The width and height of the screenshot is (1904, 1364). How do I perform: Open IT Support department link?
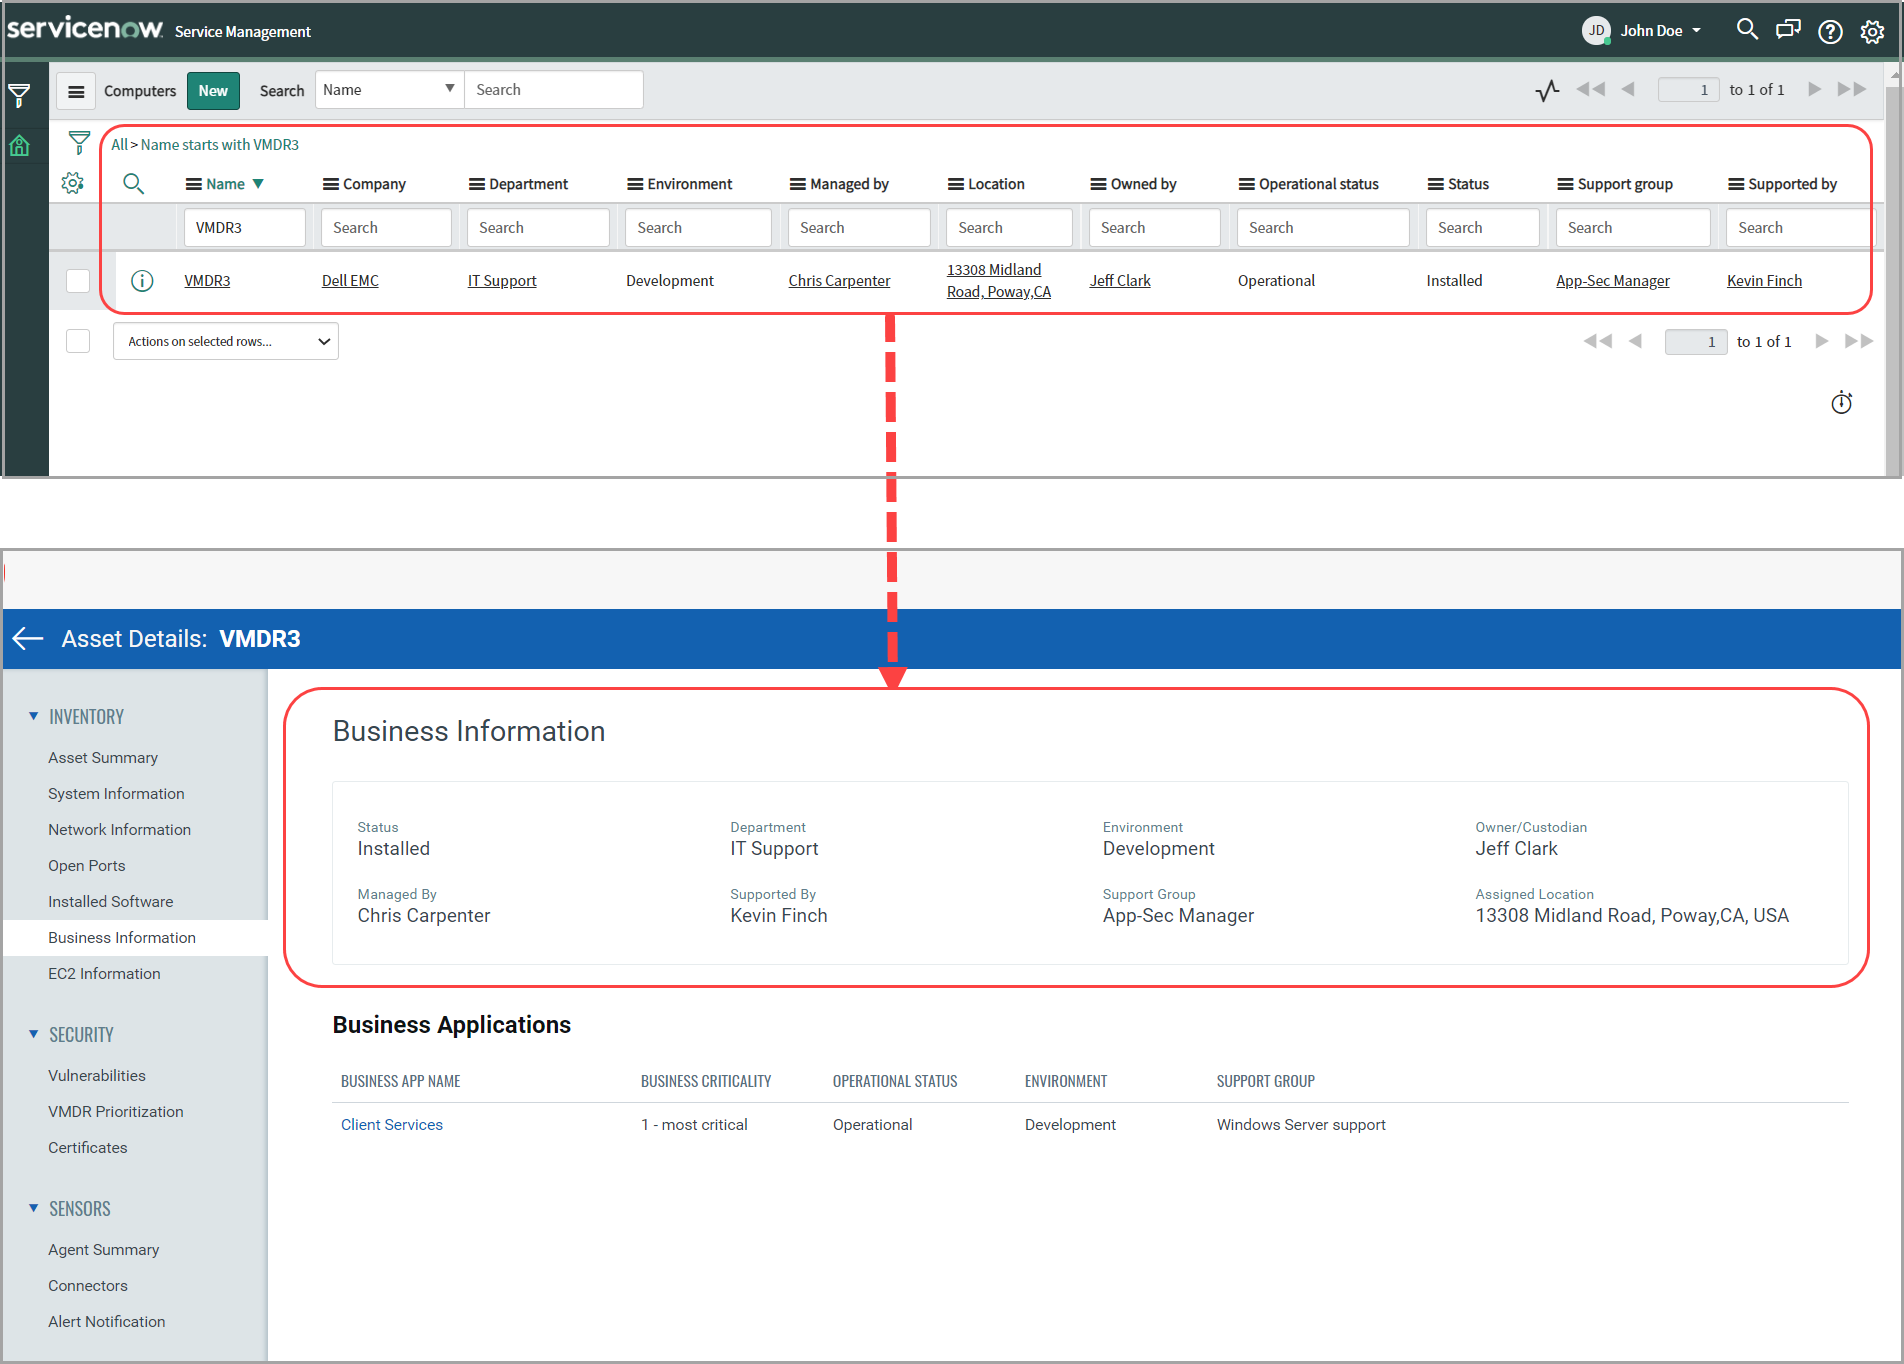[502, 281]
